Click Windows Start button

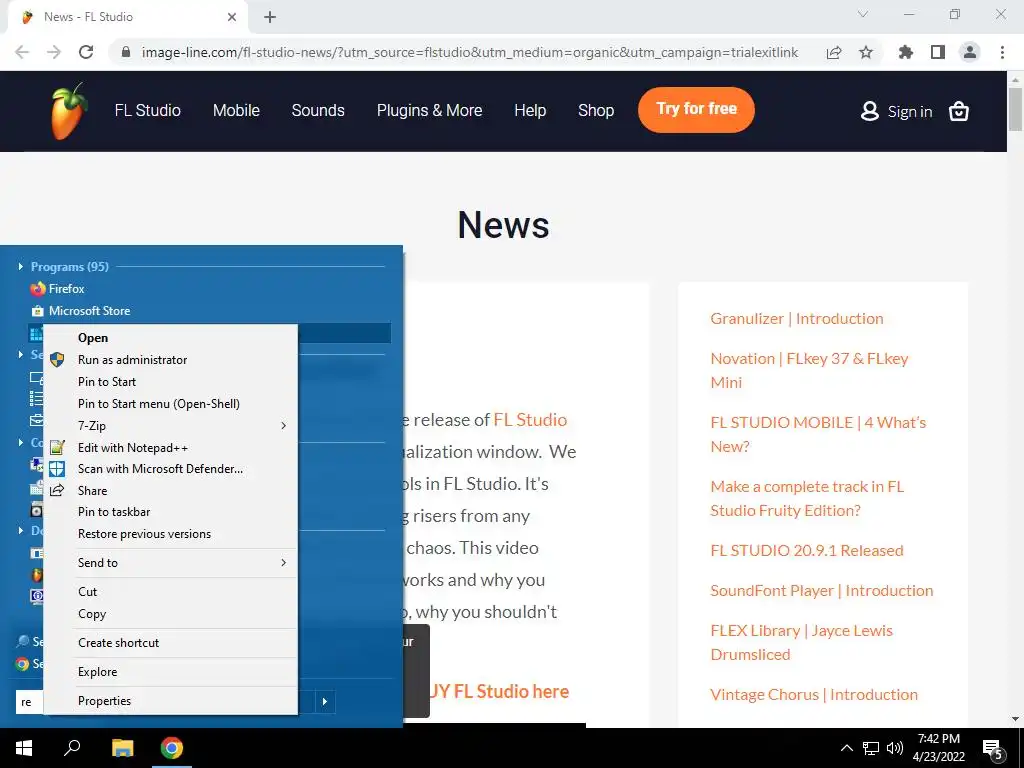pos(24,748)
